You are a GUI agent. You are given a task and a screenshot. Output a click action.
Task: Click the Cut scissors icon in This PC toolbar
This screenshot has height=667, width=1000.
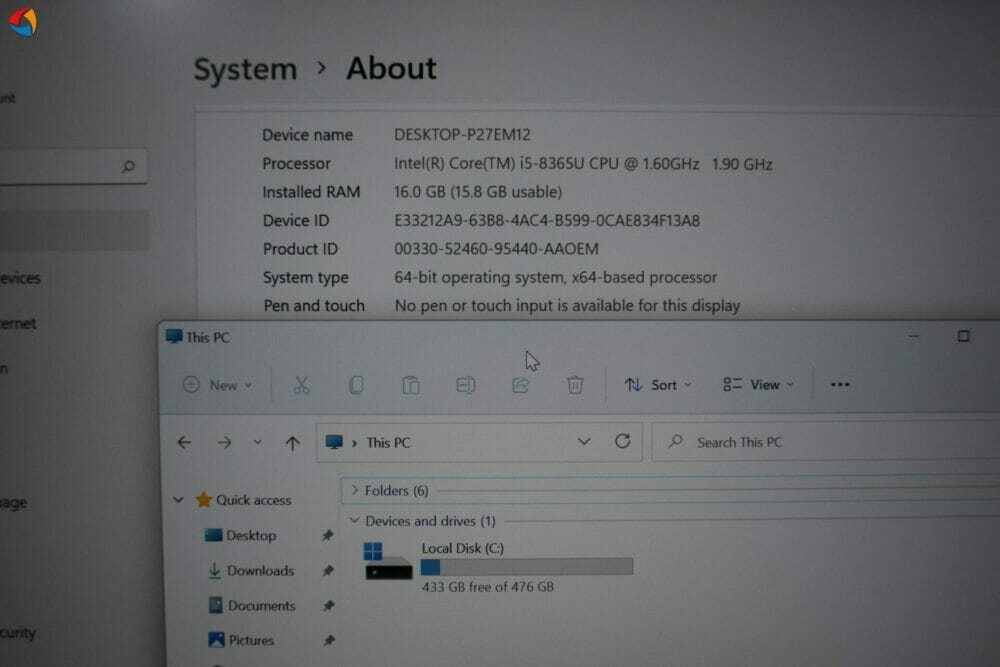[301, 385]
